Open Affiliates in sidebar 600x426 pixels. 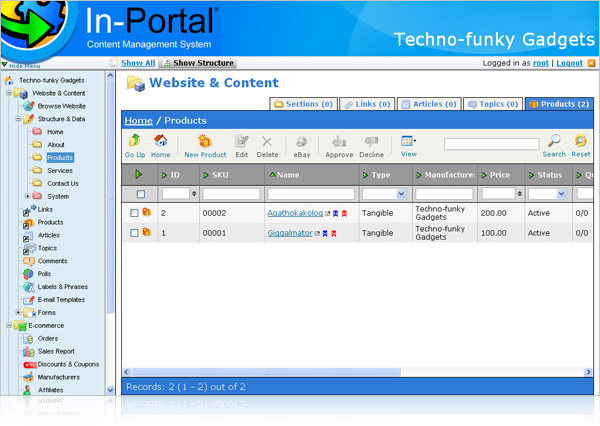(x=51, y=390)
